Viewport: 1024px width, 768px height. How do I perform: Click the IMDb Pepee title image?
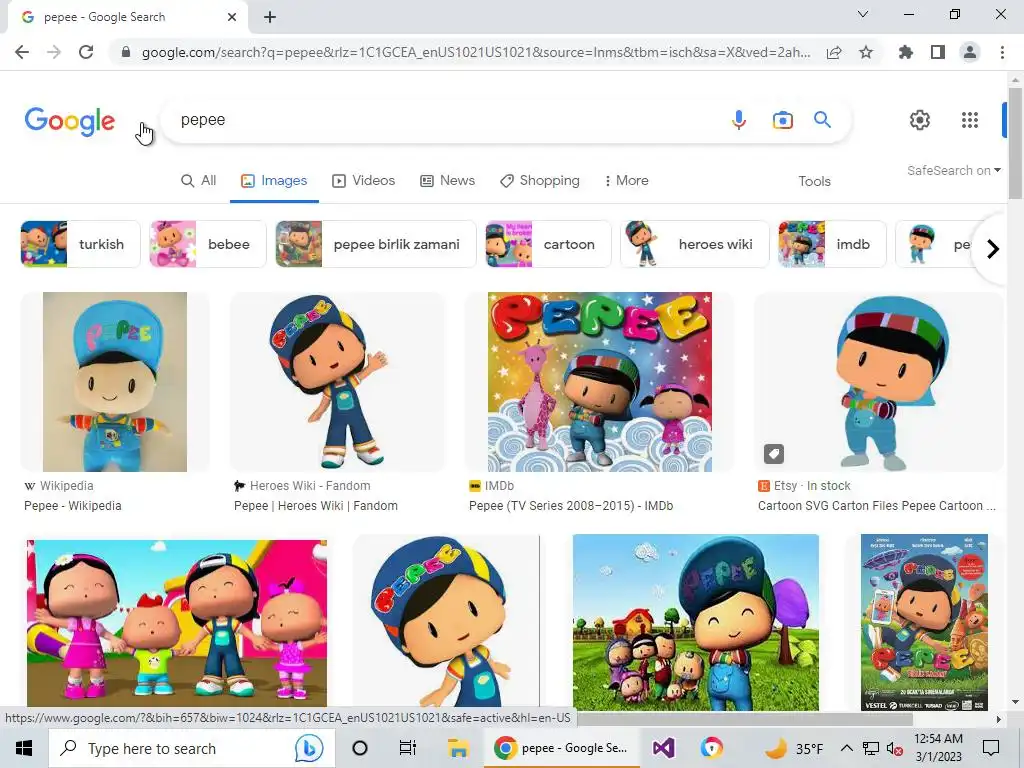600,382
